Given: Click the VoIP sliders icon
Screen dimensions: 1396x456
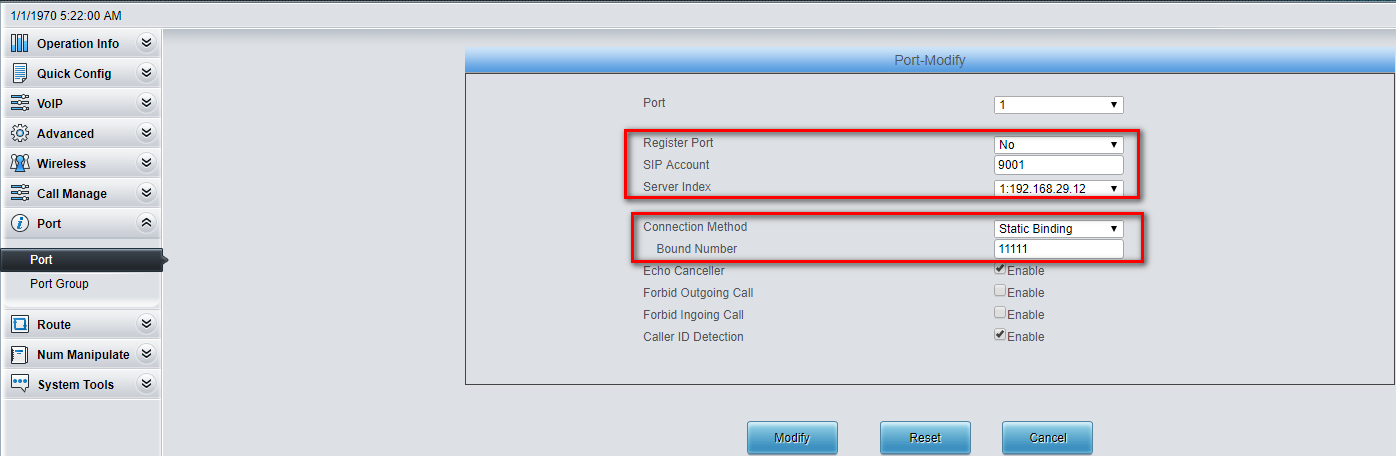Looking at the screenshot, I should [19, 103].
